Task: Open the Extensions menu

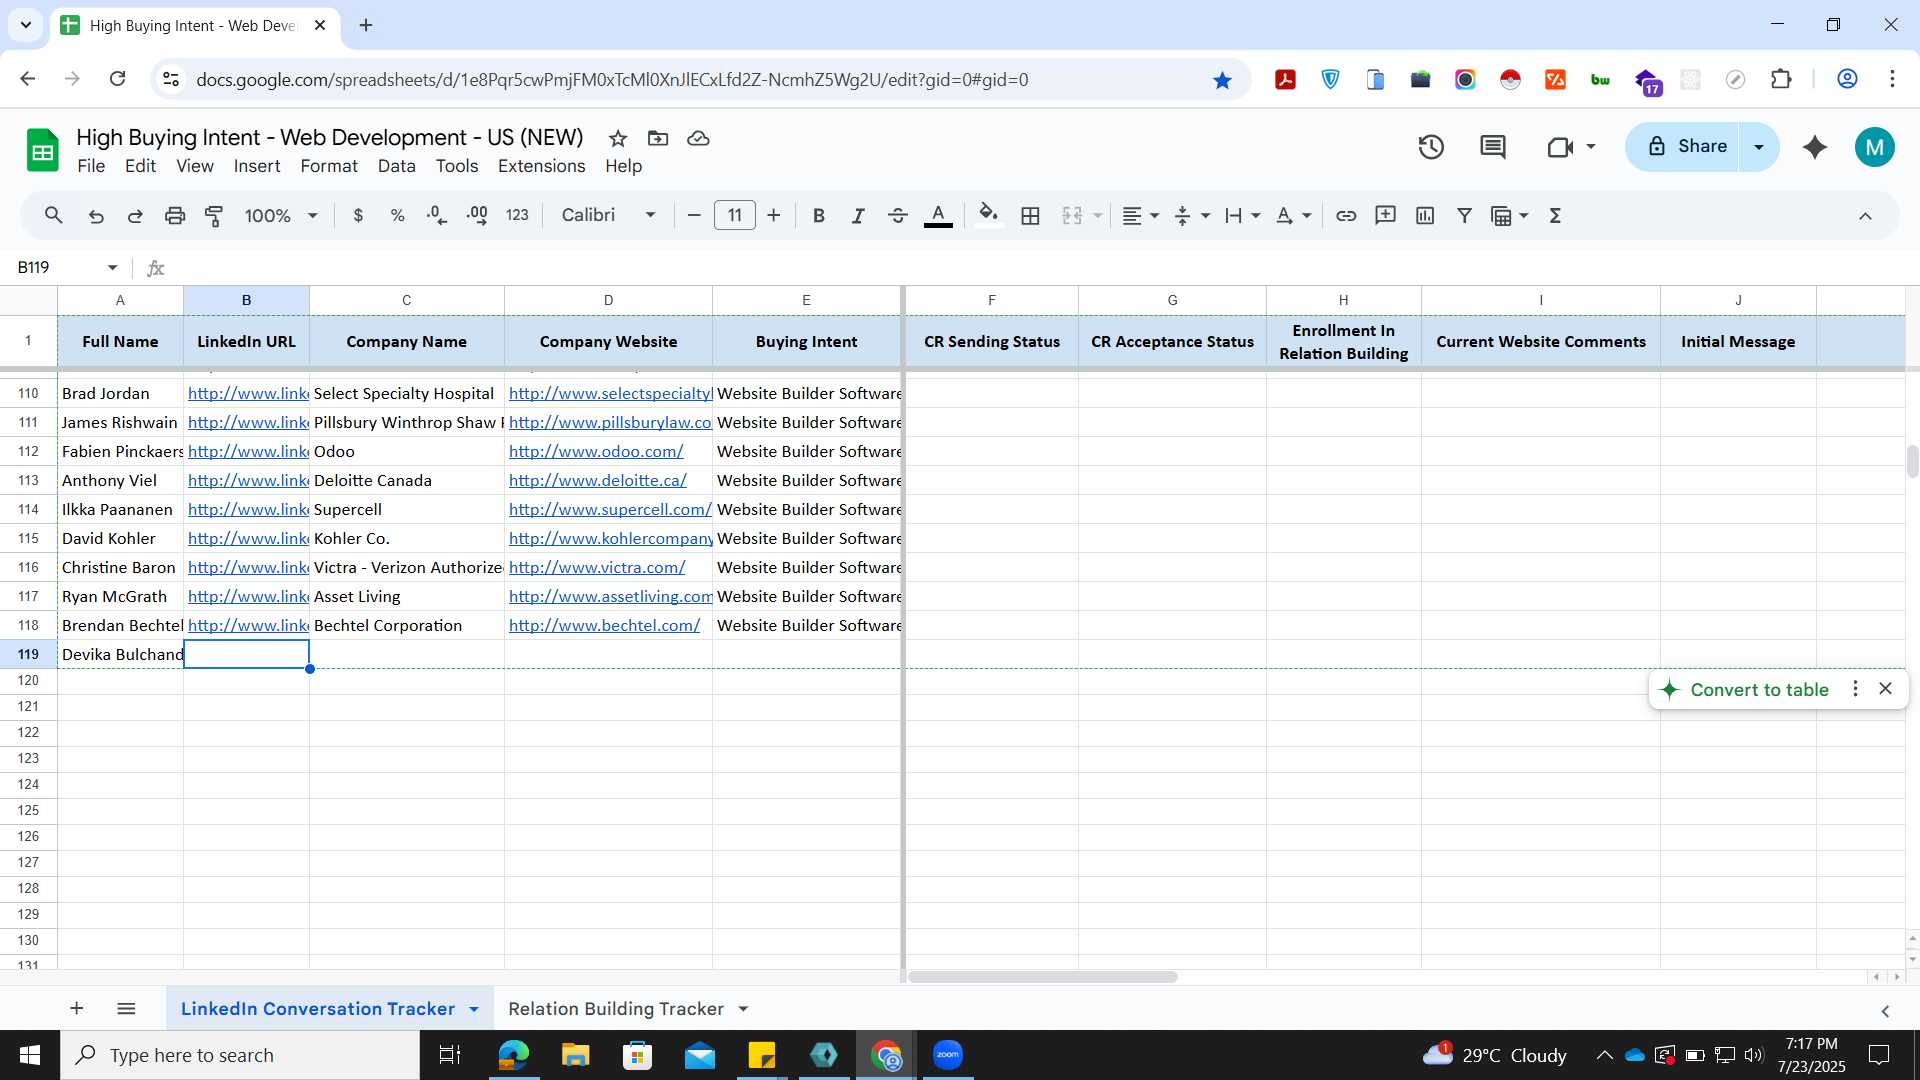Action: tap(541, 166)
